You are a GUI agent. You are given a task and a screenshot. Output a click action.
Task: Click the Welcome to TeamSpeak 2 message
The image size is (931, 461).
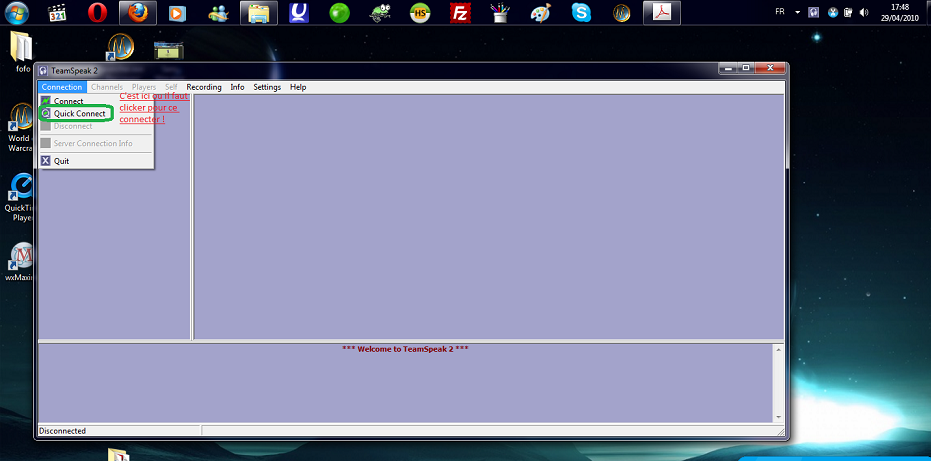point(406,349)
